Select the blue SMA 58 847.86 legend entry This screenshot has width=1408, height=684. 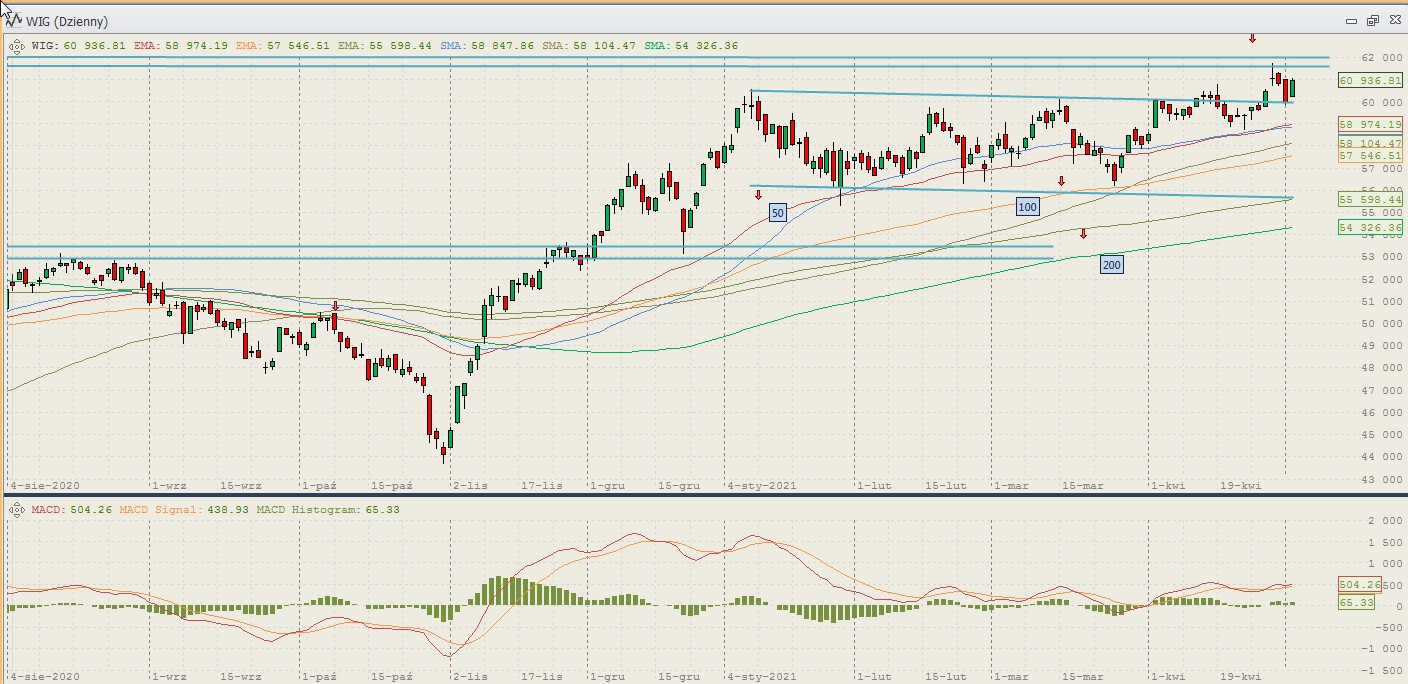point(488,45)
